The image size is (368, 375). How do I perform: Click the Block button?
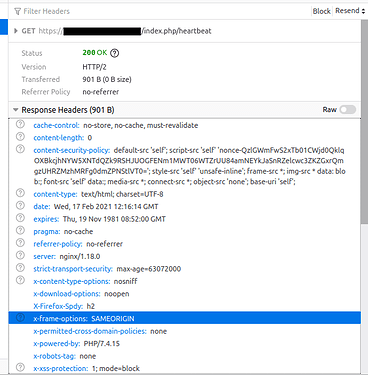321,11
